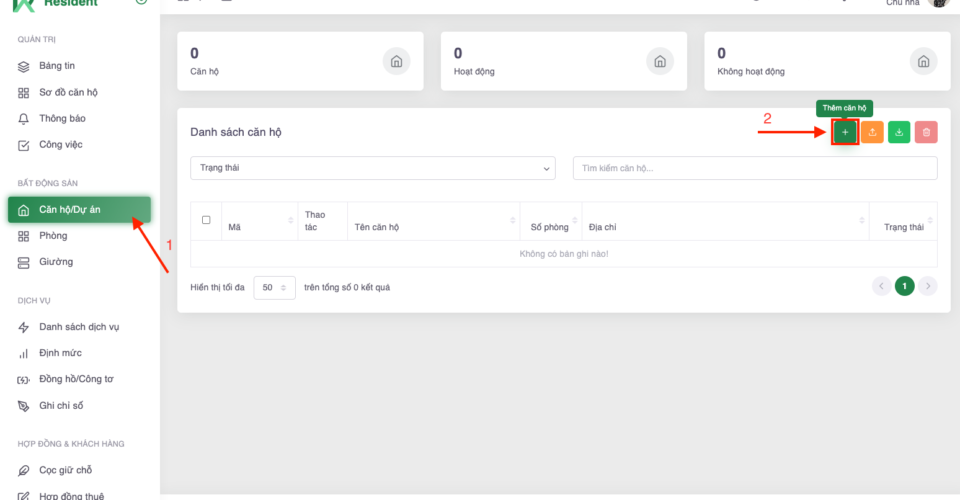Screen dimensions: 960x500
Task: Click page 1 pagination button
Action: (904, 287)
